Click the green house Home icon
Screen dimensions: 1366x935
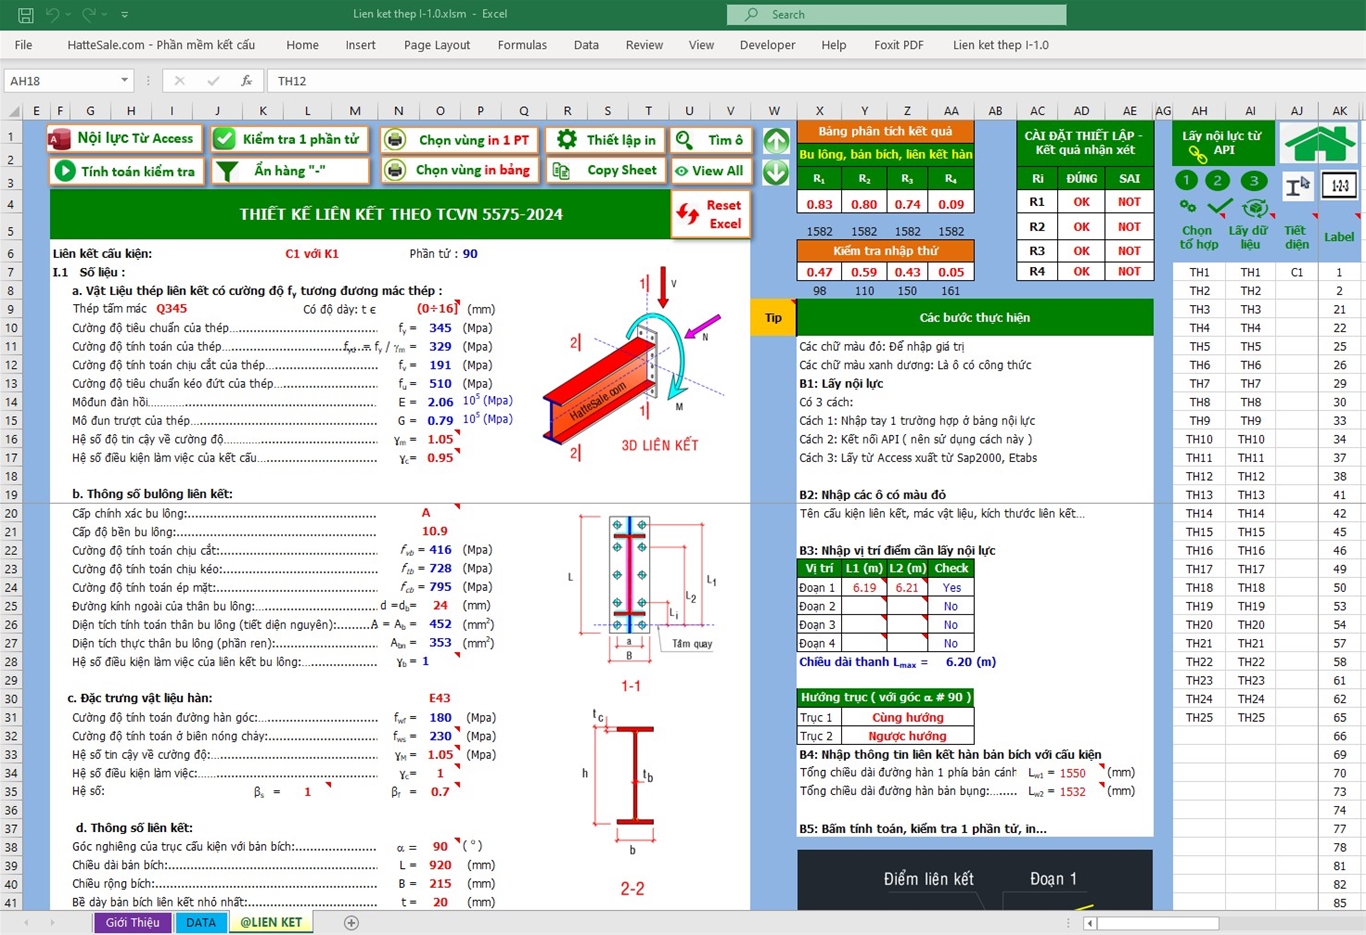click(1318, 143)
